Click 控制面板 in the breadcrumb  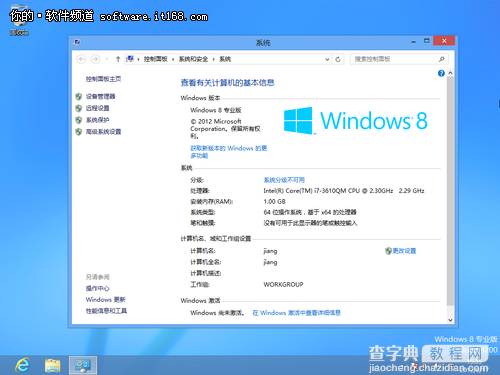[x=155, y=59]
